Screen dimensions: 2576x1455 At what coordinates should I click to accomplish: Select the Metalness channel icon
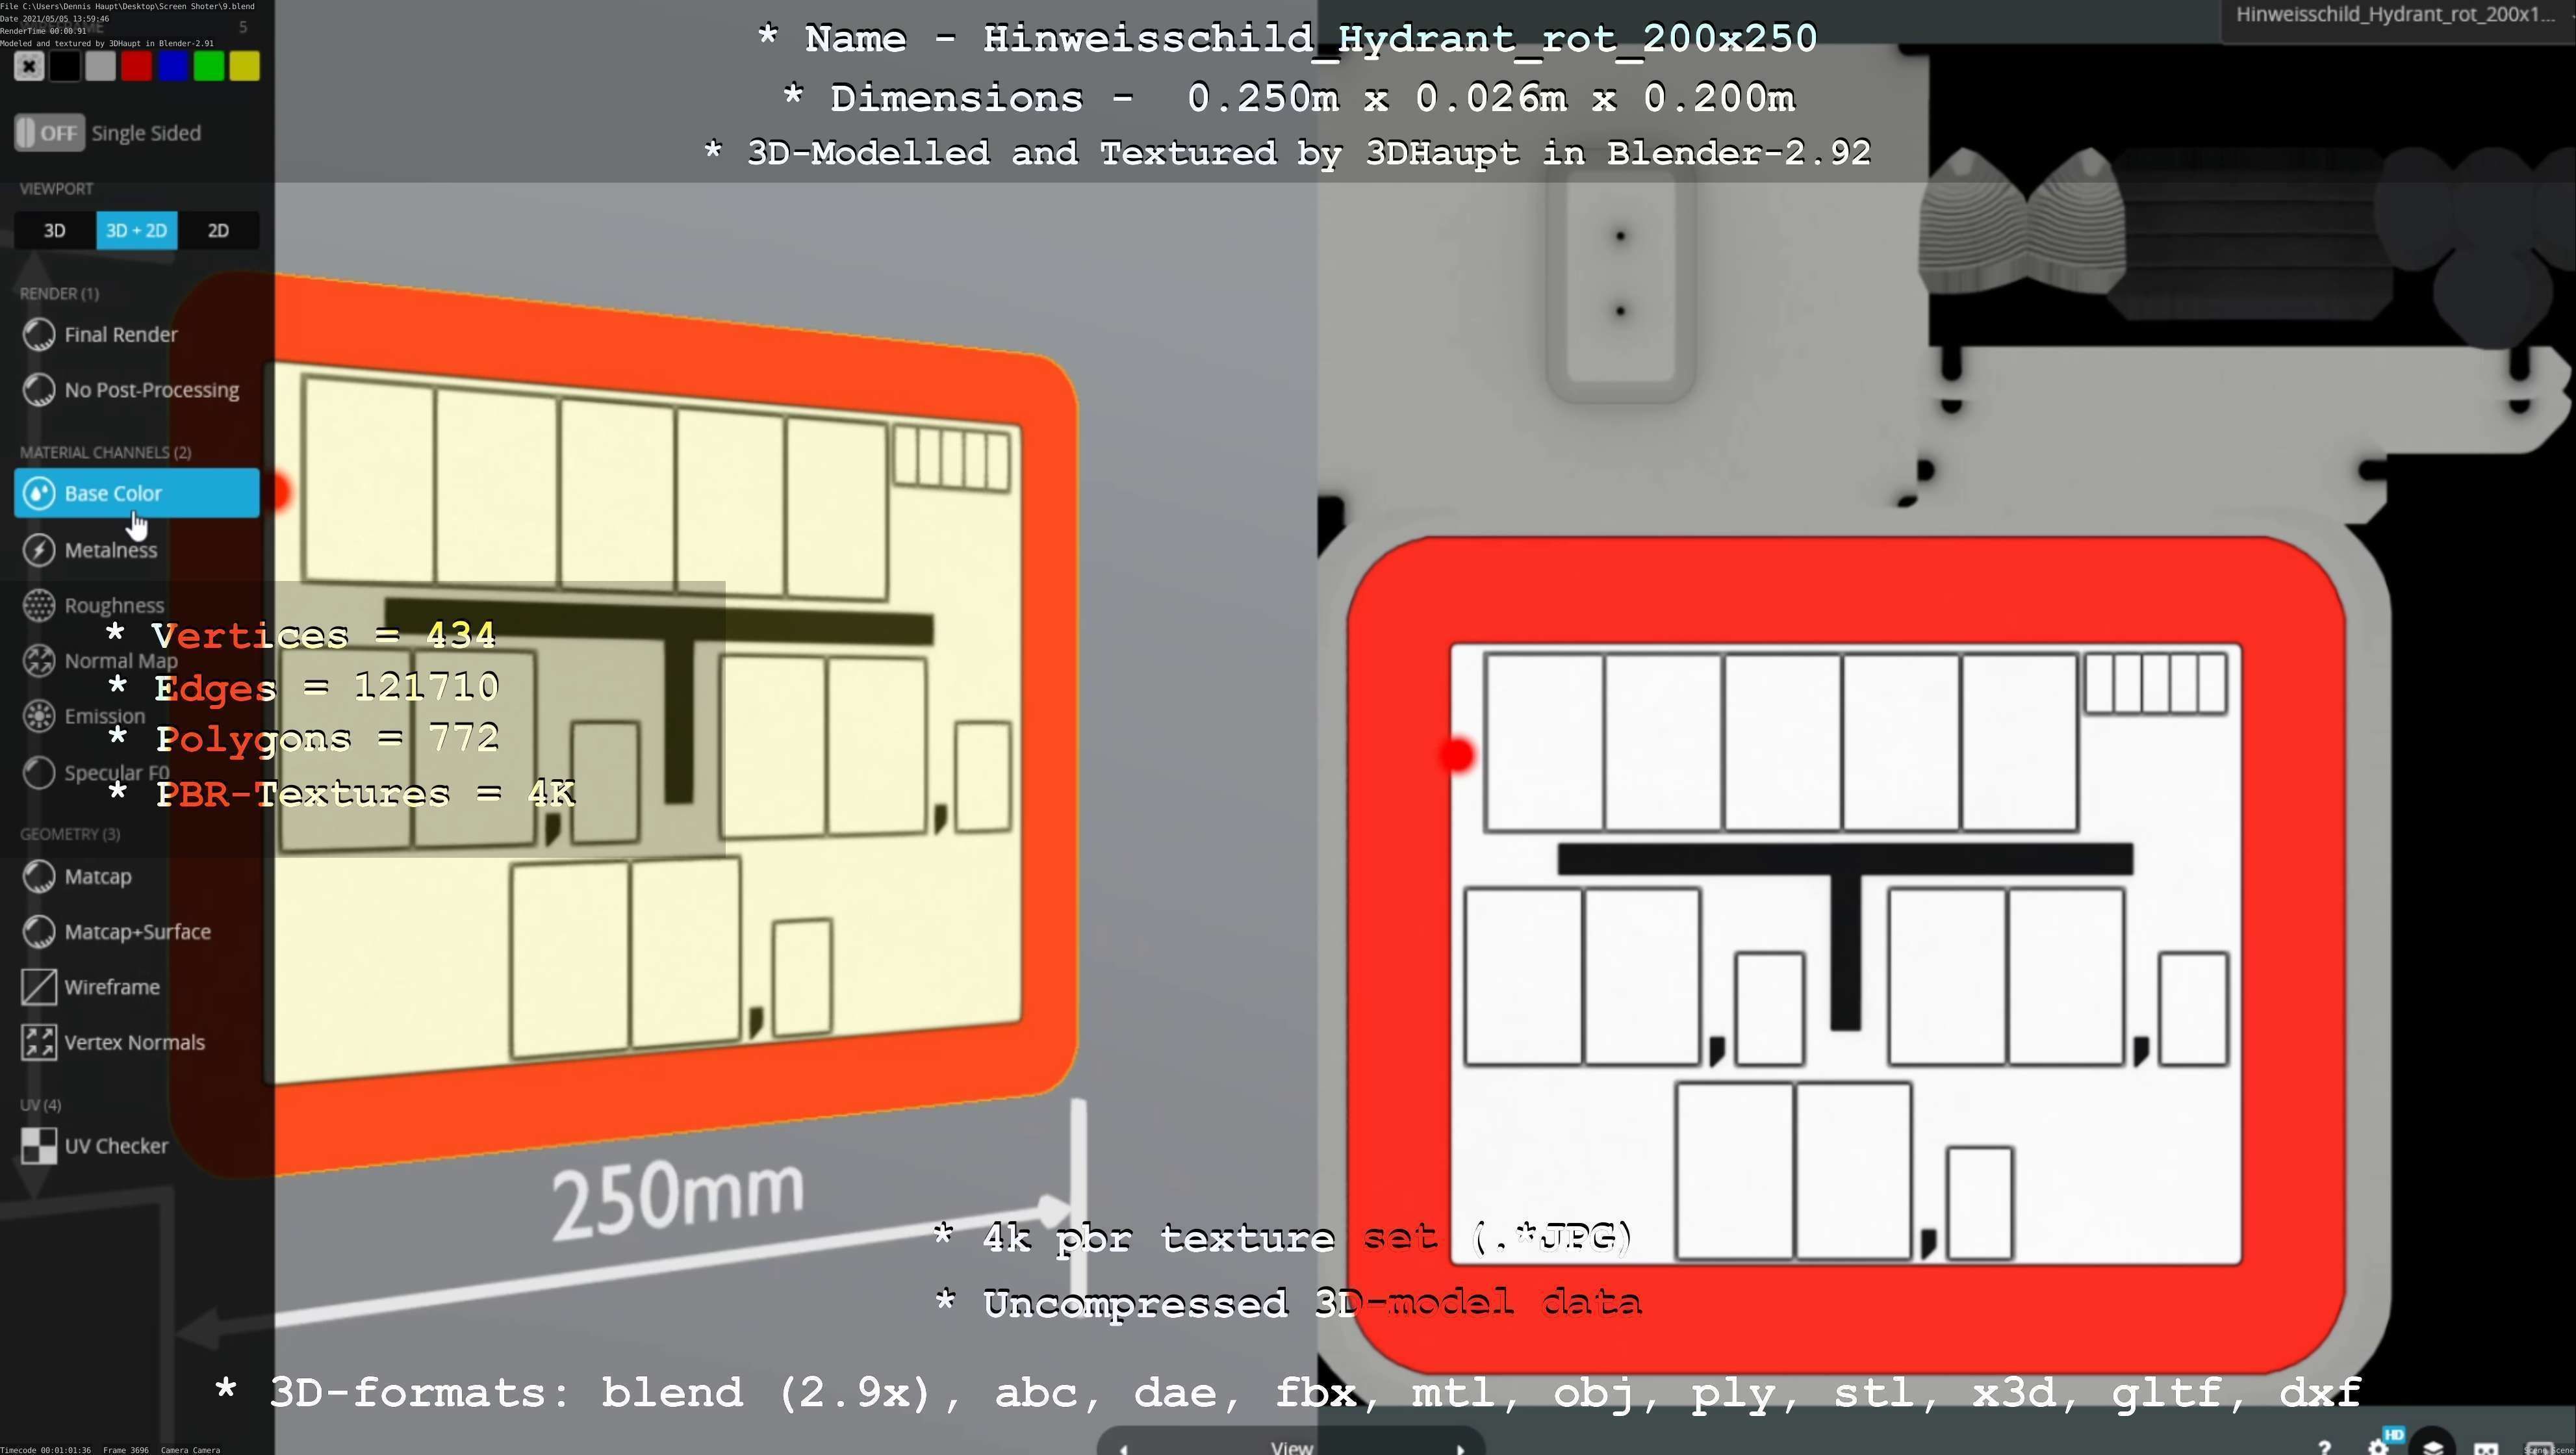point(39,550)
